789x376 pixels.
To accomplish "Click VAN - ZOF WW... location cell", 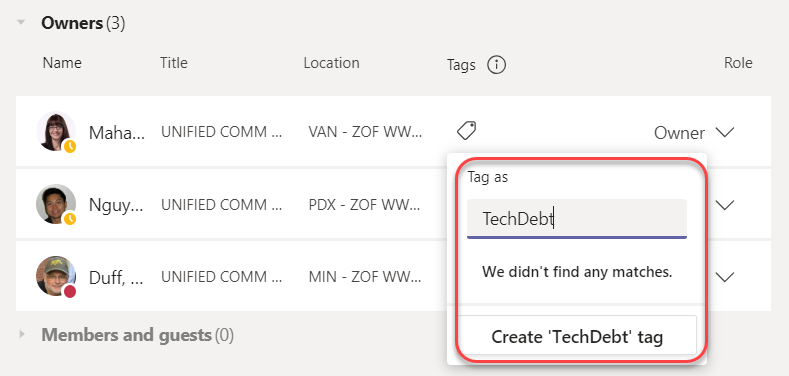I will [x=365, y=132].
